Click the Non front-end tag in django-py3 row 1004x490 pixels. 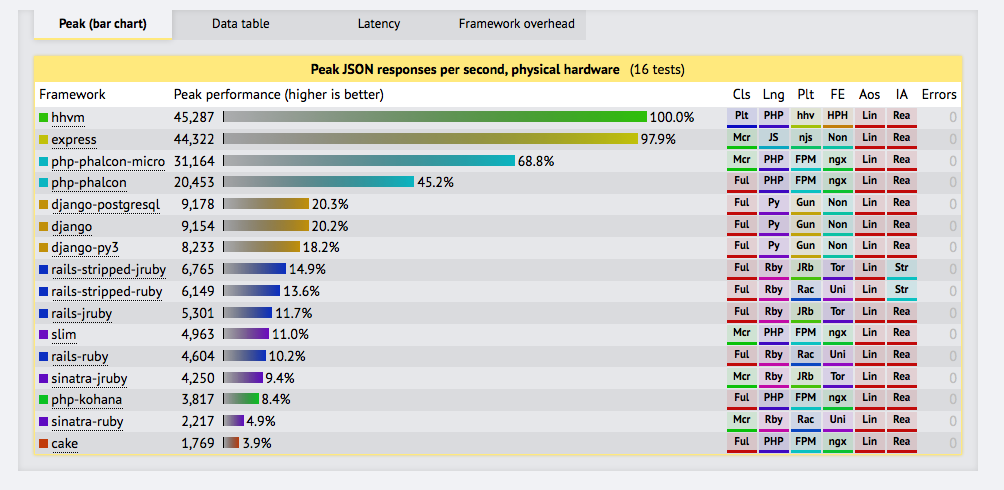tap(838, 247)
